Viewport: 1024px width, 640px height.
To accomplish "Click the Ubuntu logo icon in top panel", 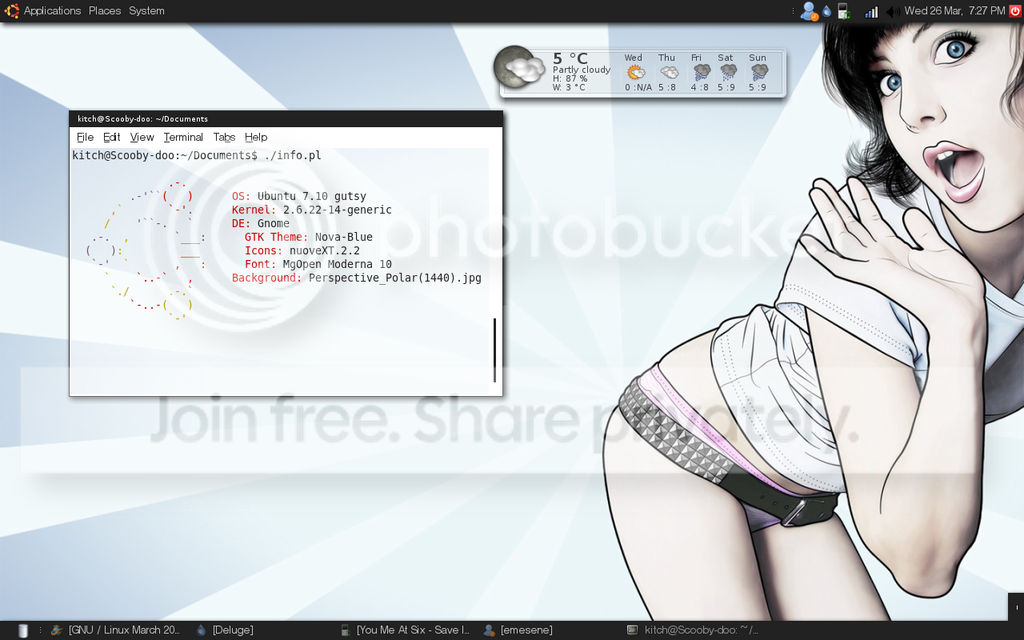I will tap(12, 10).
